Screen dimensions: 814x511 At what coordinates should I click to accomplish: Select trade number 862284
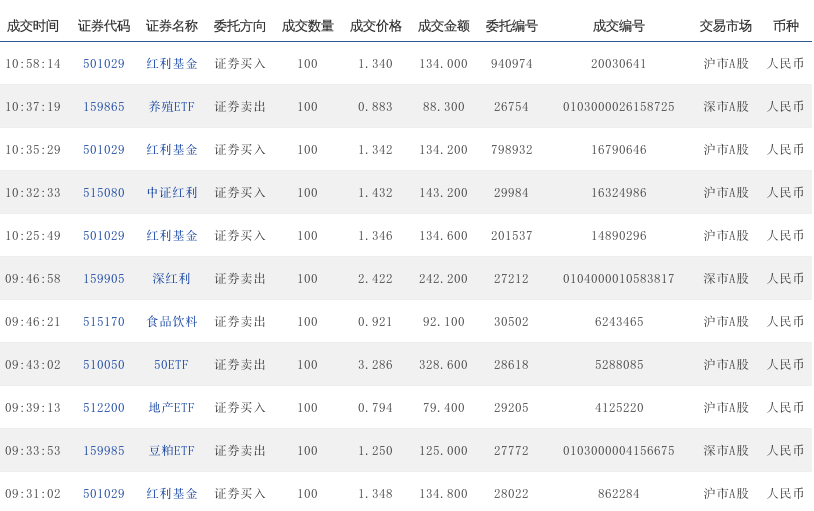pos(619,494)
